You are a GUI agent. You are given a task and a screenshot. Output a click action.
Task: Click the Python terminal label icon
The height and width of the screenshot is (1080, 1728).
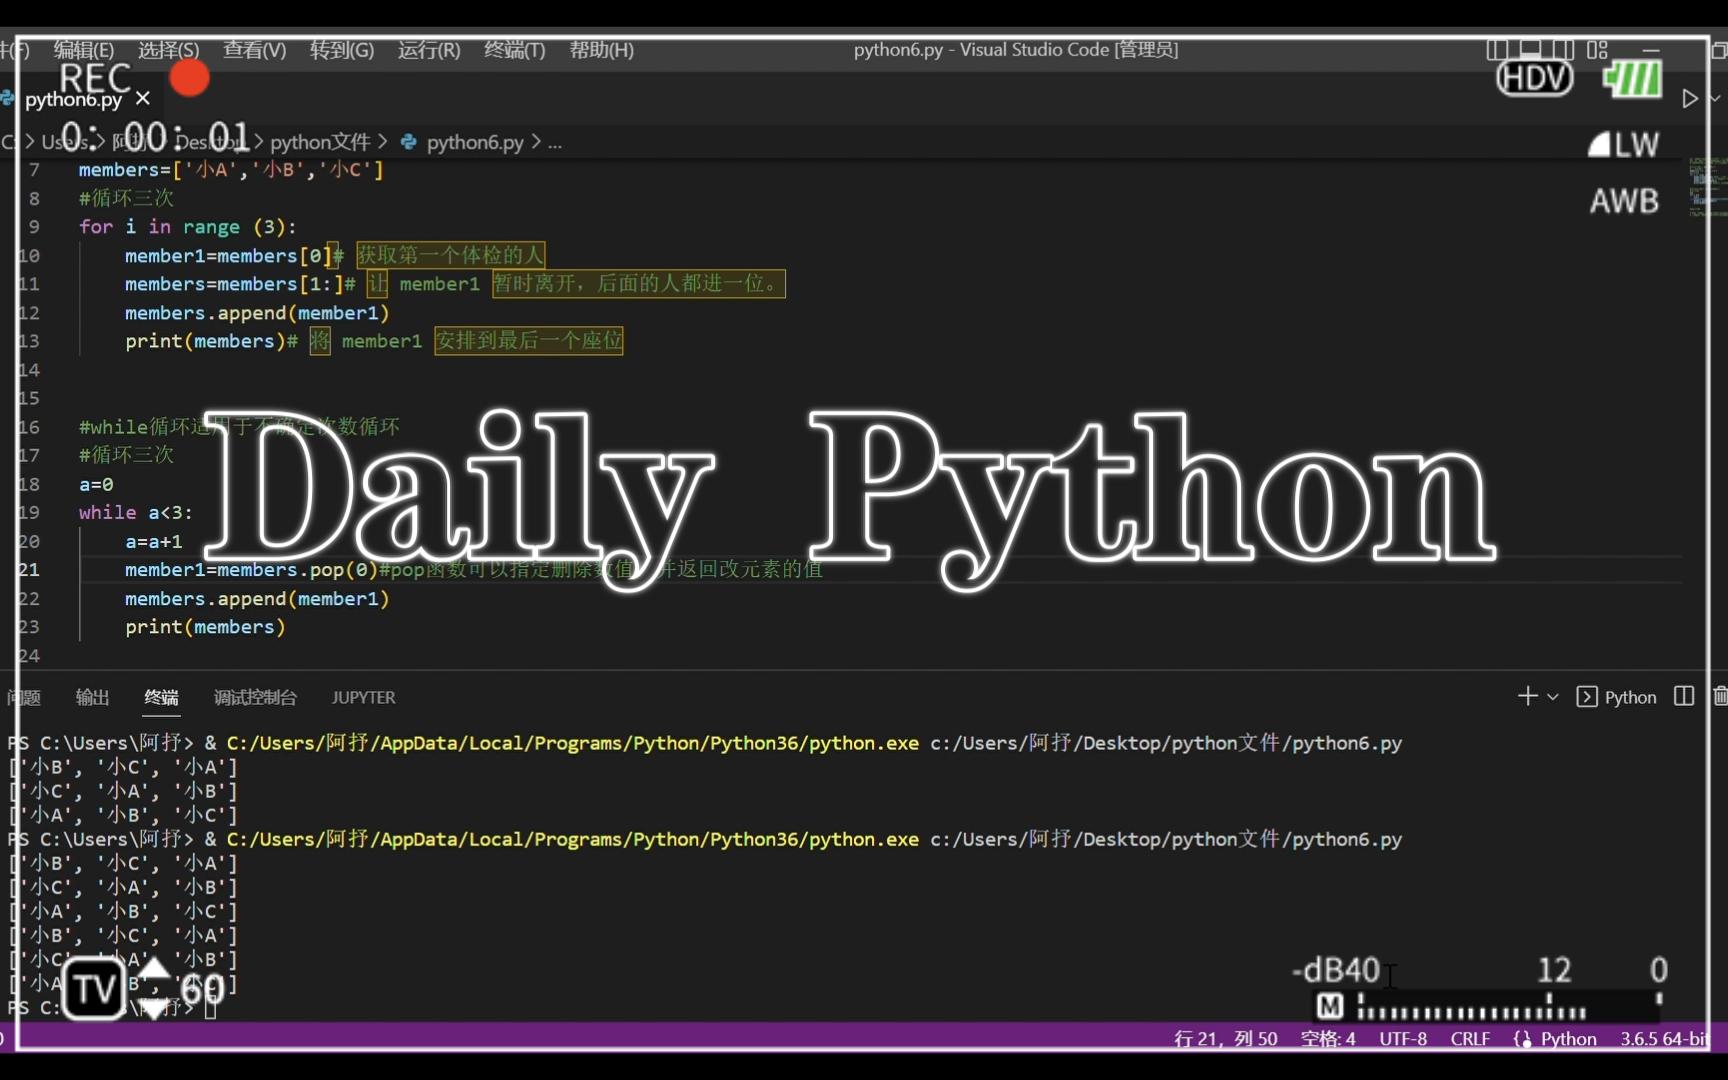1617,697
